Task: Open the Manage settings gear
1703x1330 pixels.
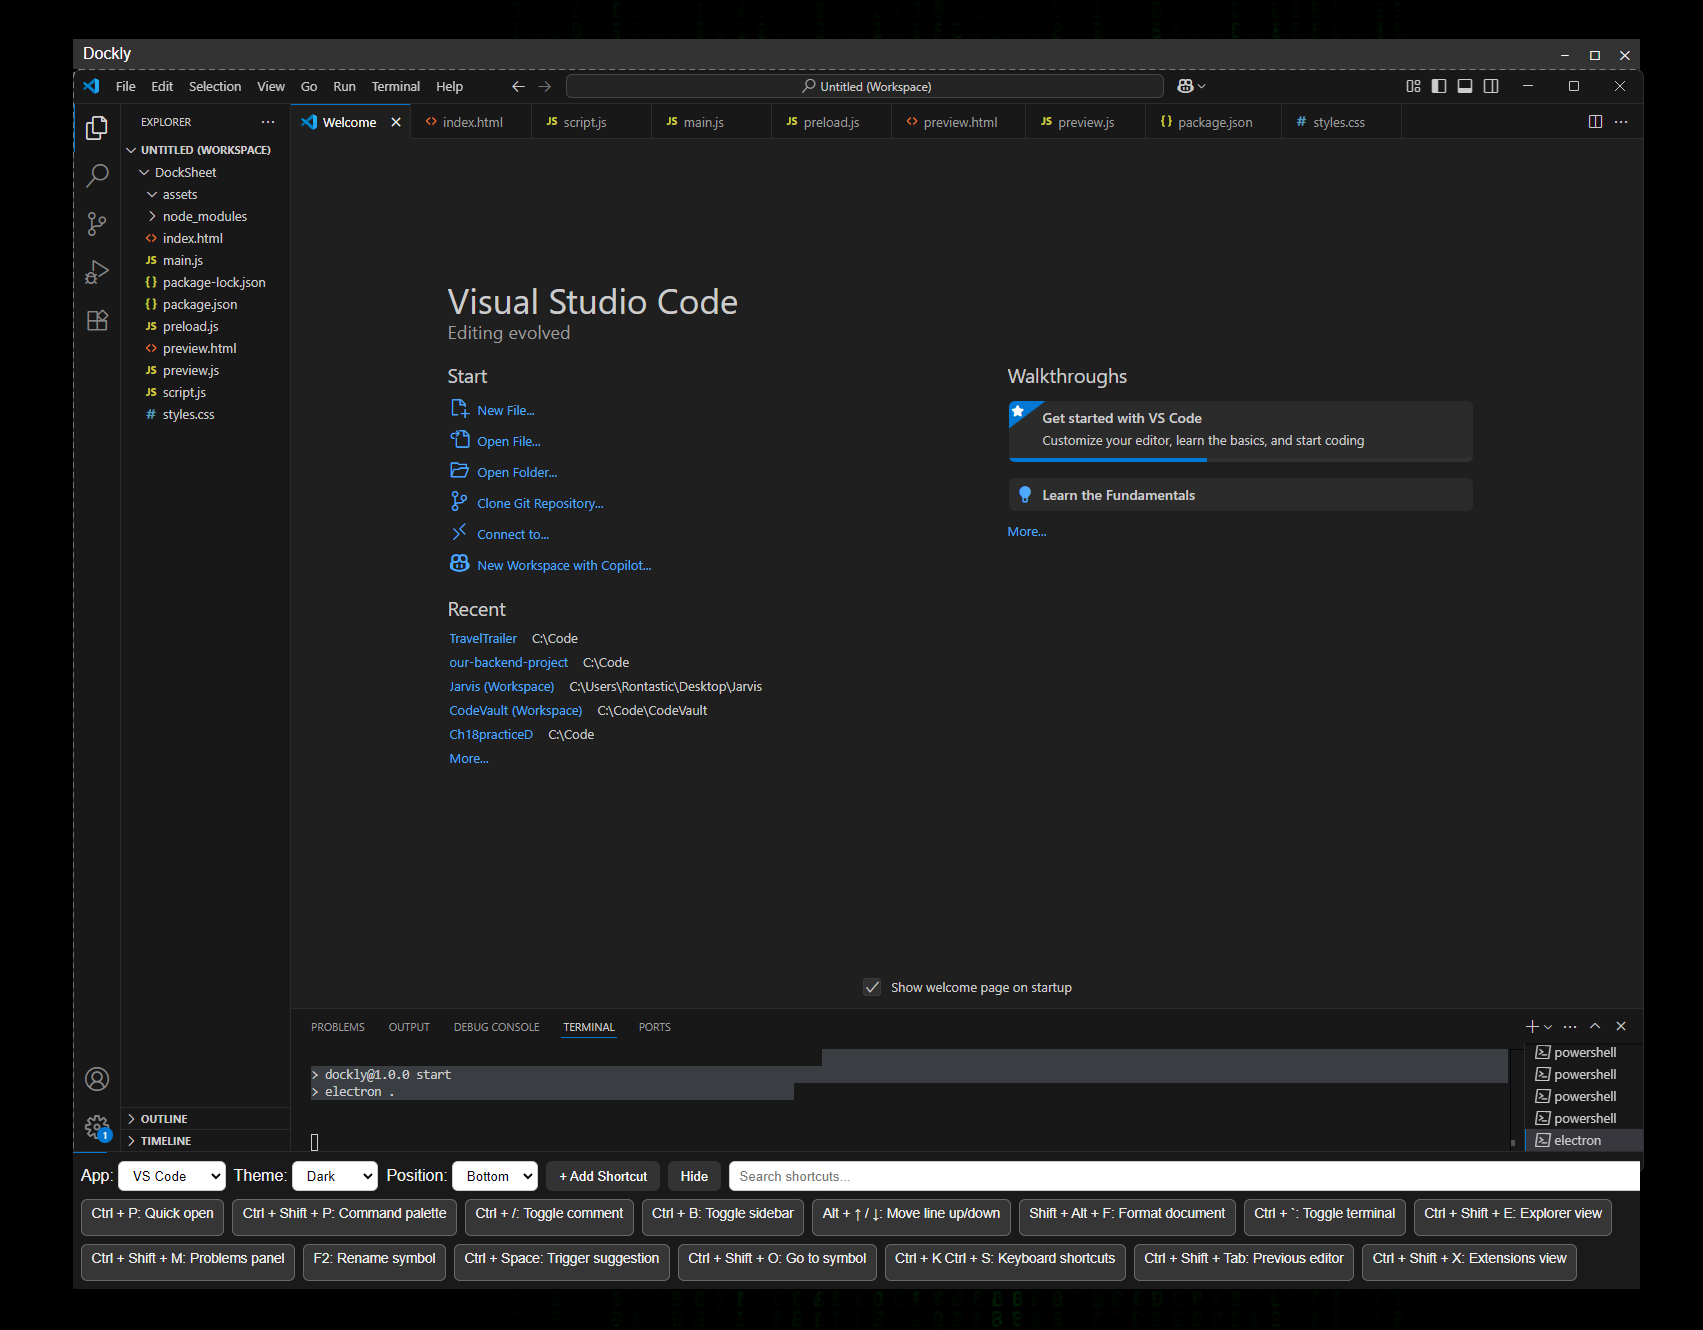Action: coord(96,1126)
